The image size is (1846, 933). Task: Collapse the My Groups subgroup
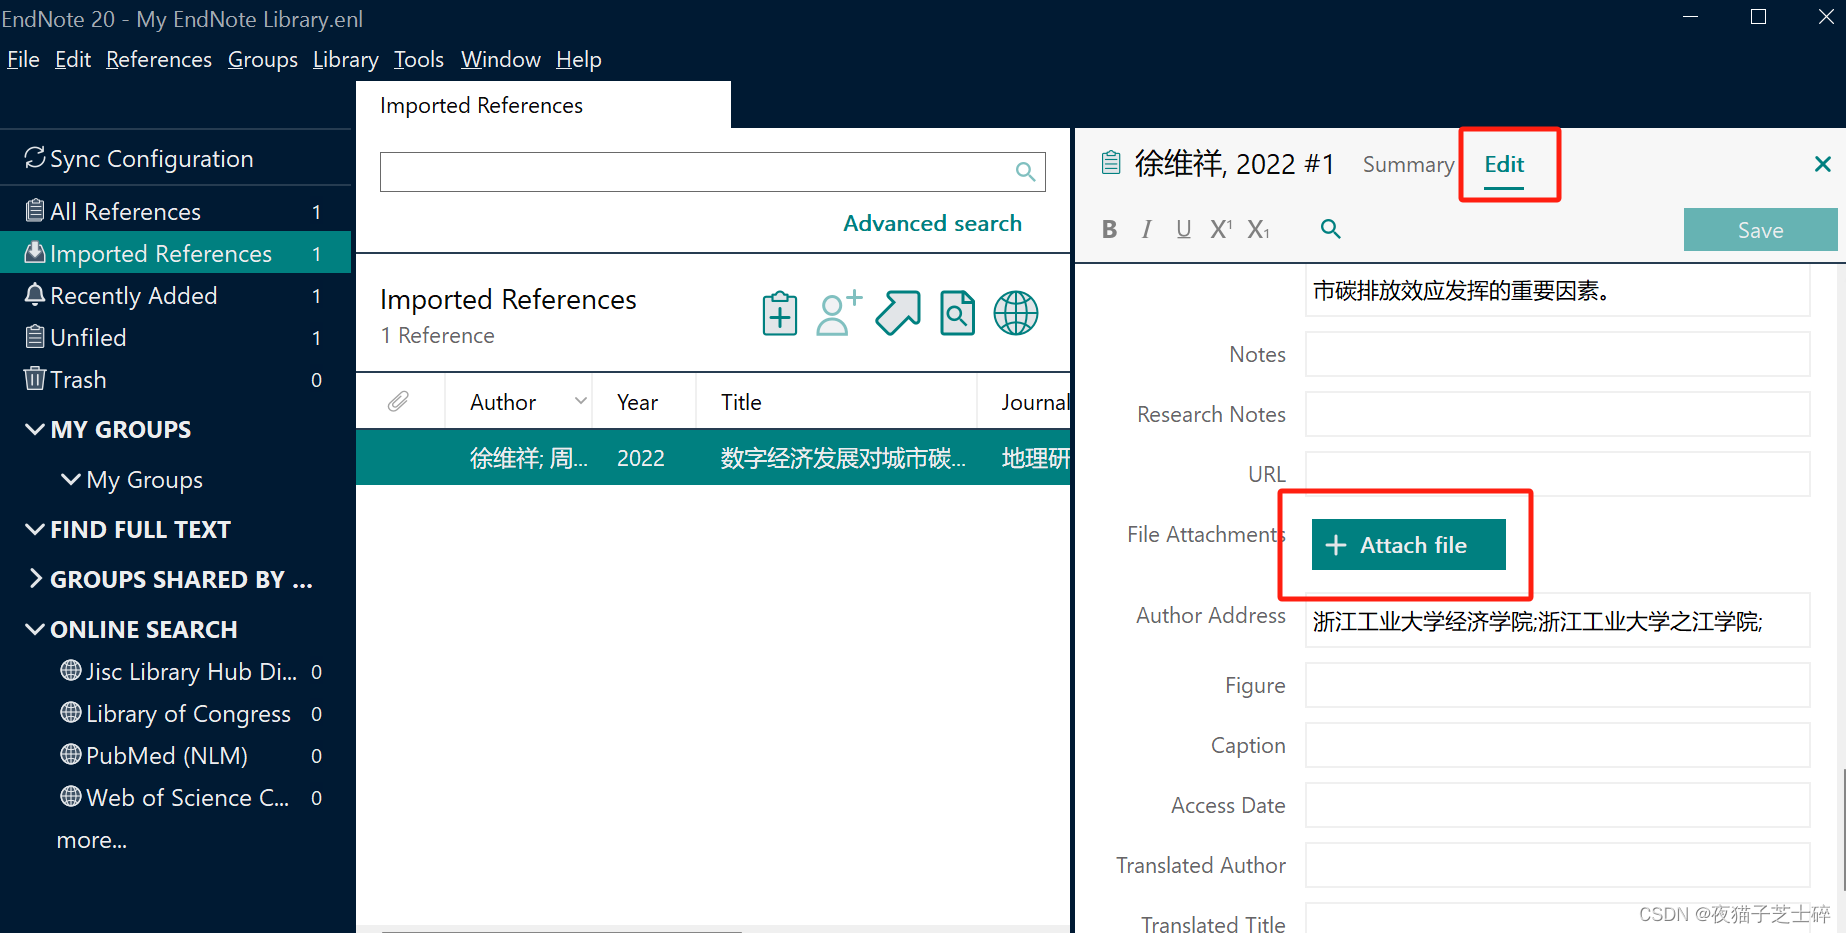pos(71,479)
